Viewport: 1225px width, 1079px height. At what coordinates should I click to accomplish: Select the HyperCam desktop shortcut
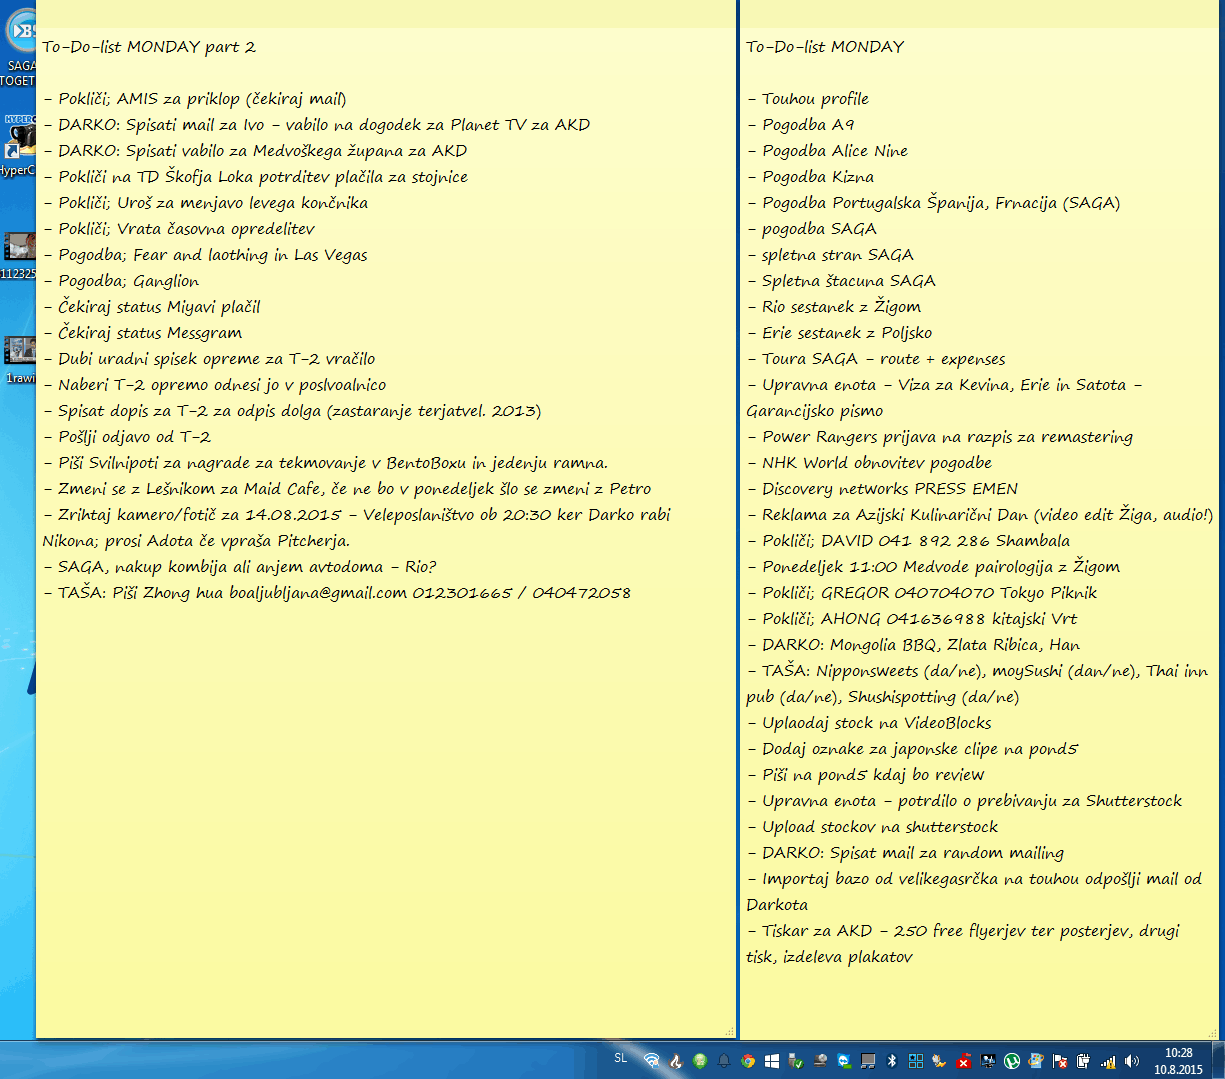pyautogui.click(x=17, y=145)
